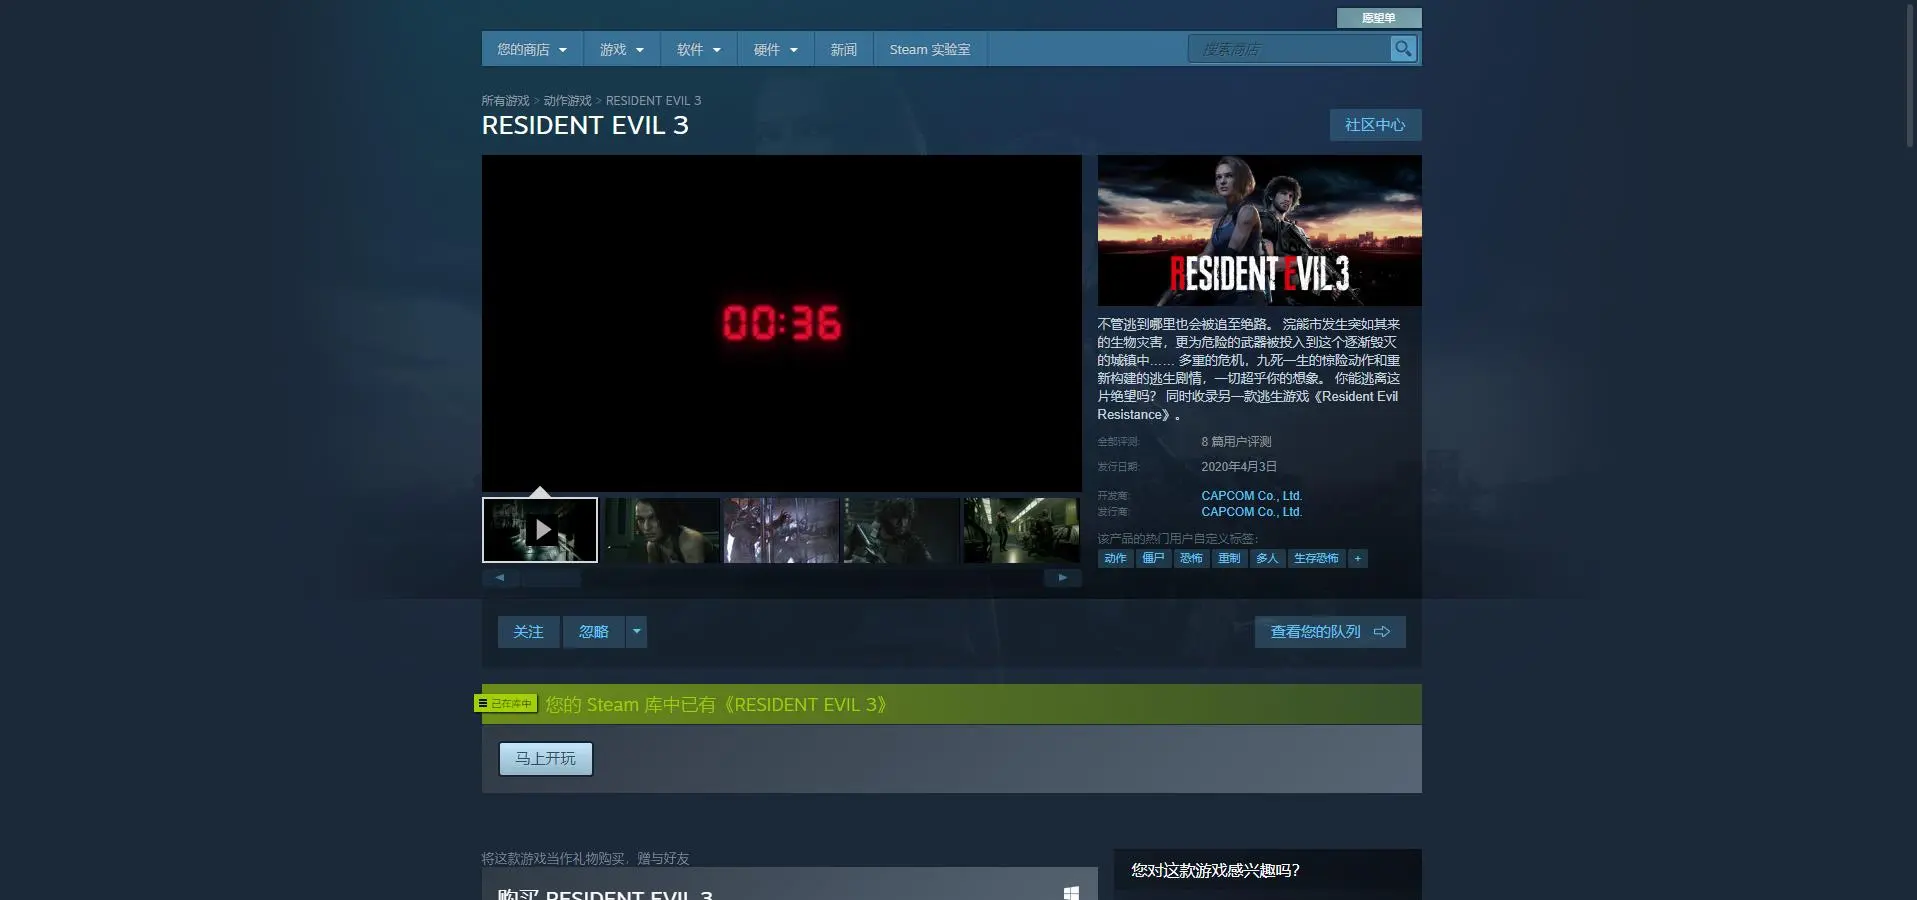The width and height of the screenshot is (1917, 900).
Task: Open 您的商店 dropdown menu
Action: coord(532,49)
